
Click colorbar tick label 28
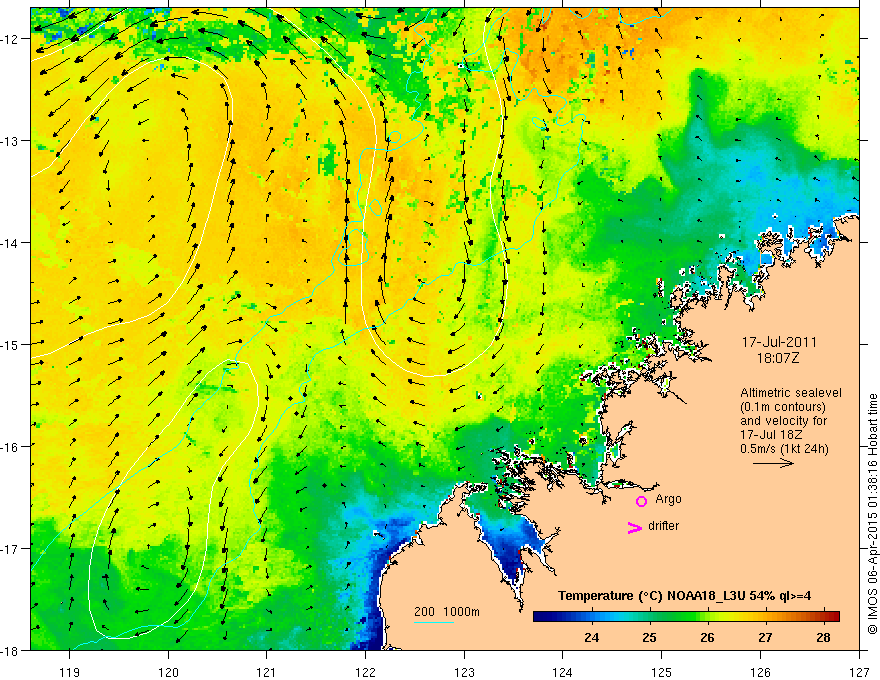823,637
